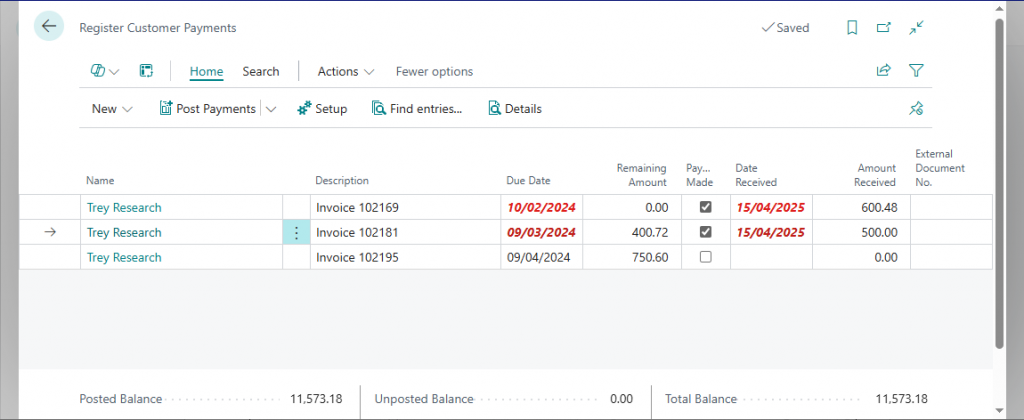Select the Search menu item
The width and height of the screenshot is (1024, 420).
[261, 71]
